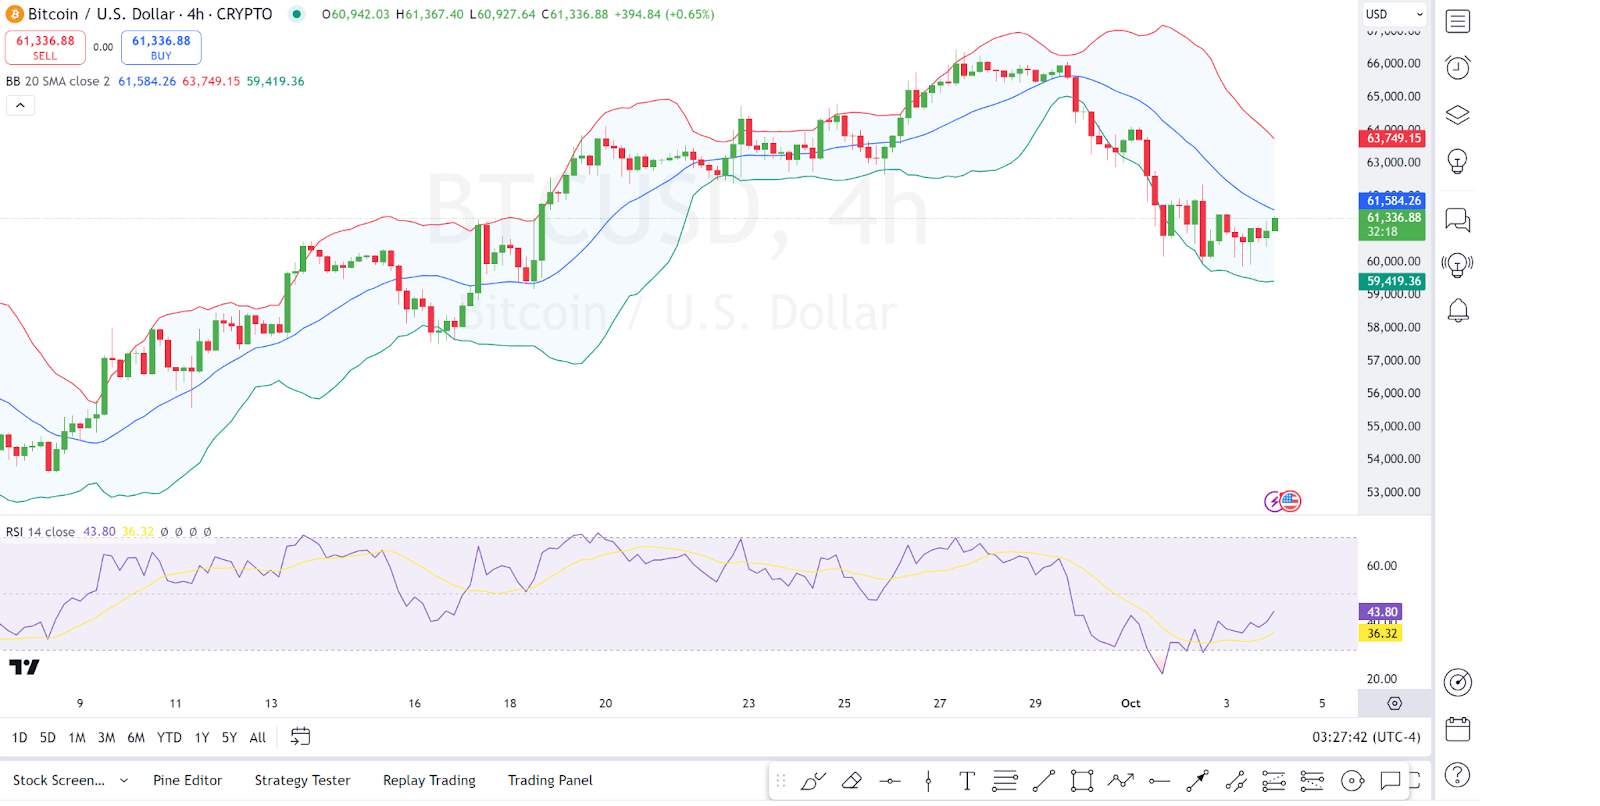1600x806 pixels.
Task: Click the purple 43.80 RSI value label
Action: coord(1381,612)
